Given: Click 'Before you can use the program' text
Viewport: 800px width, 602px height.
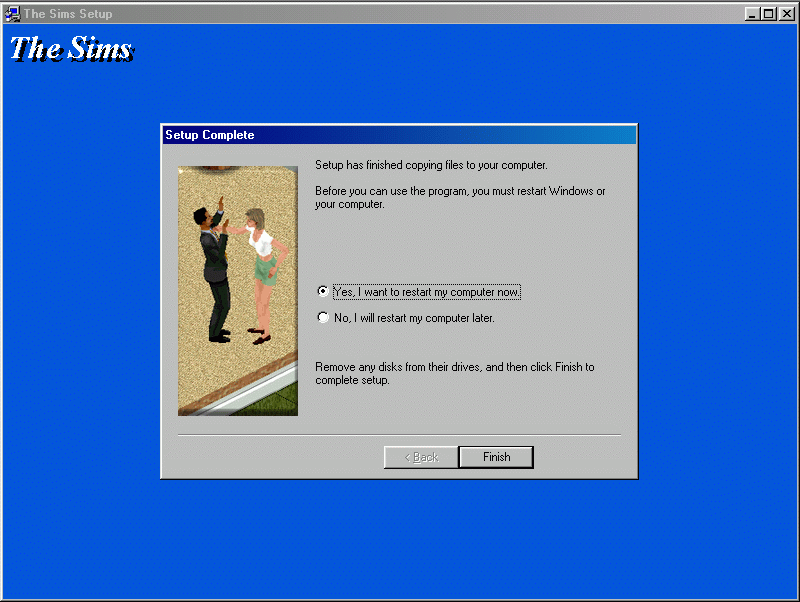Looking at the screenshot, I should click(460, 197).
